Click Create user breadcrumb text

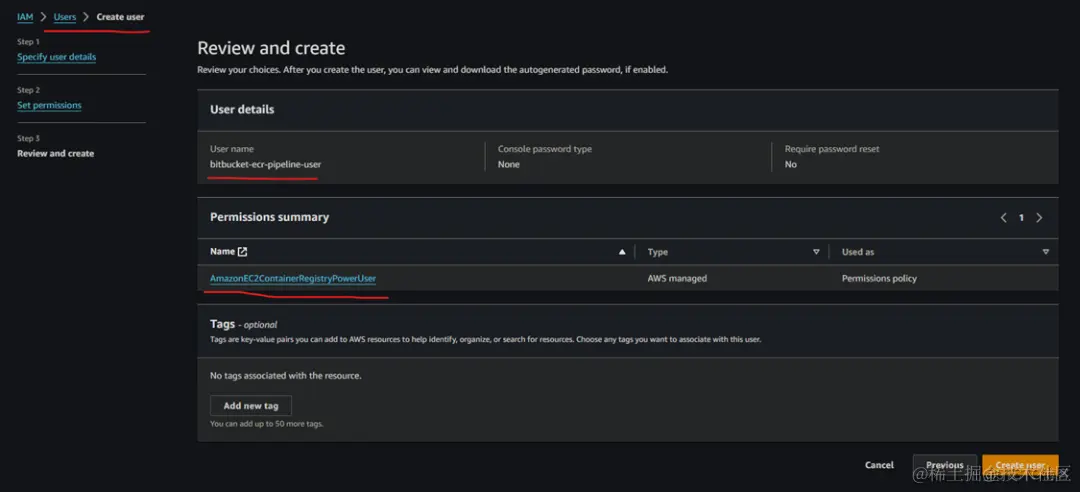(121, 17)
